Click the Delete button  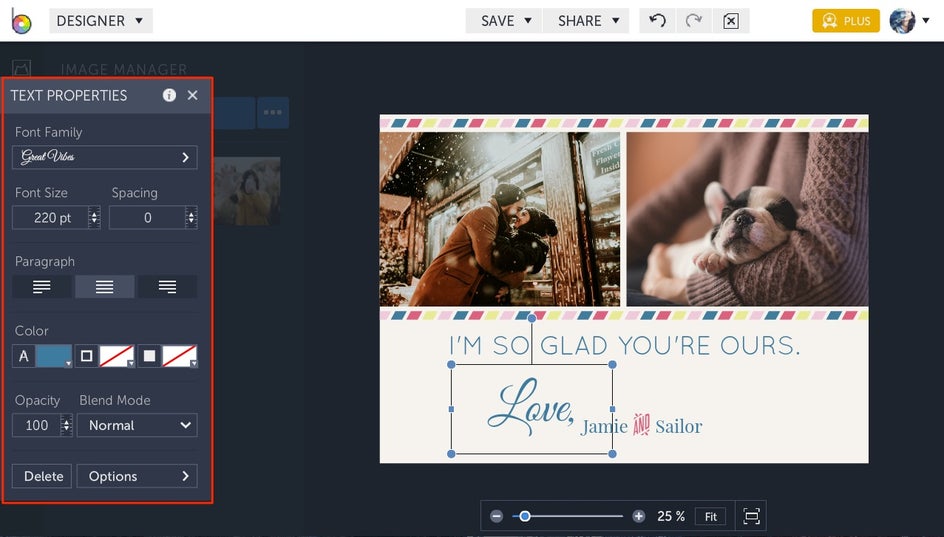coord(42,476)
